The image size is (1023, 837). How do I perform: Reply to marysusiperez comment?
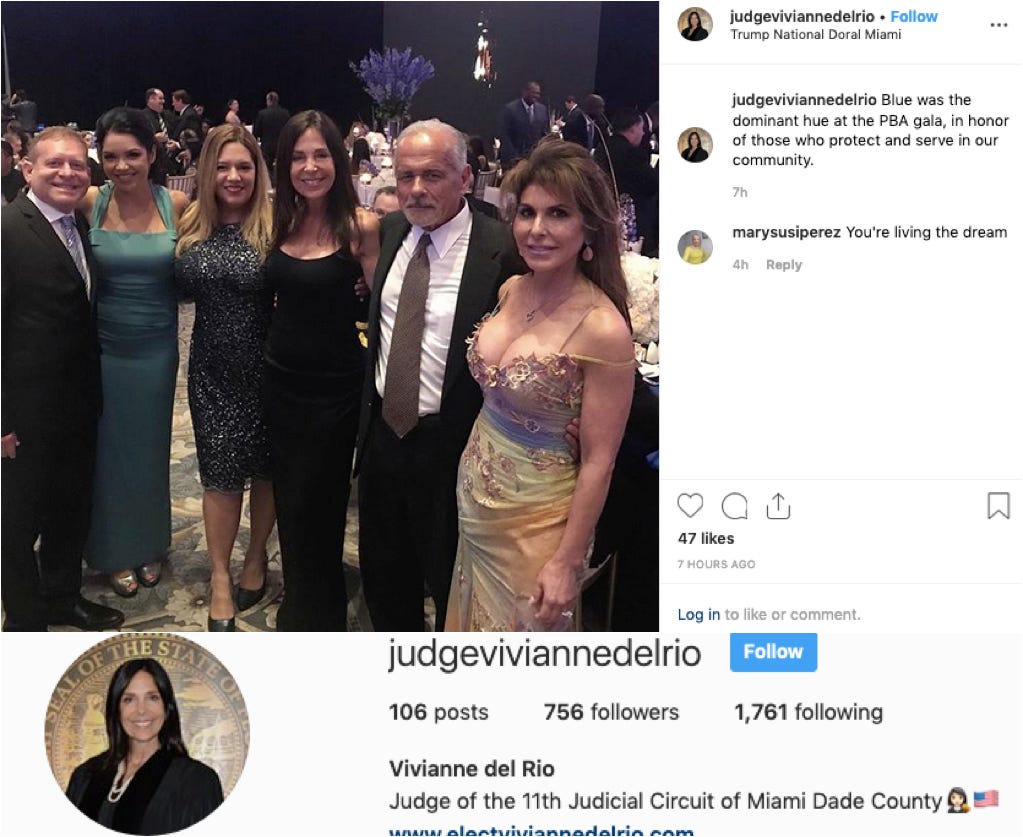pyautogui.click(x=784, y=265)
